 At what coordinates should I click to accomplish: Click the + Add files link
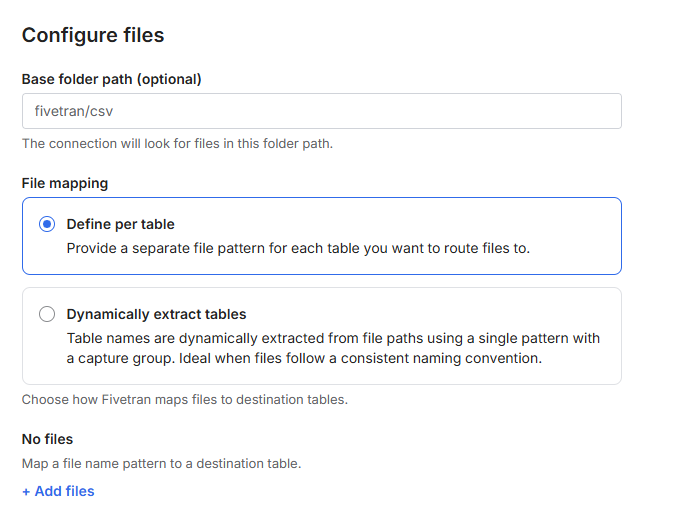58,491
